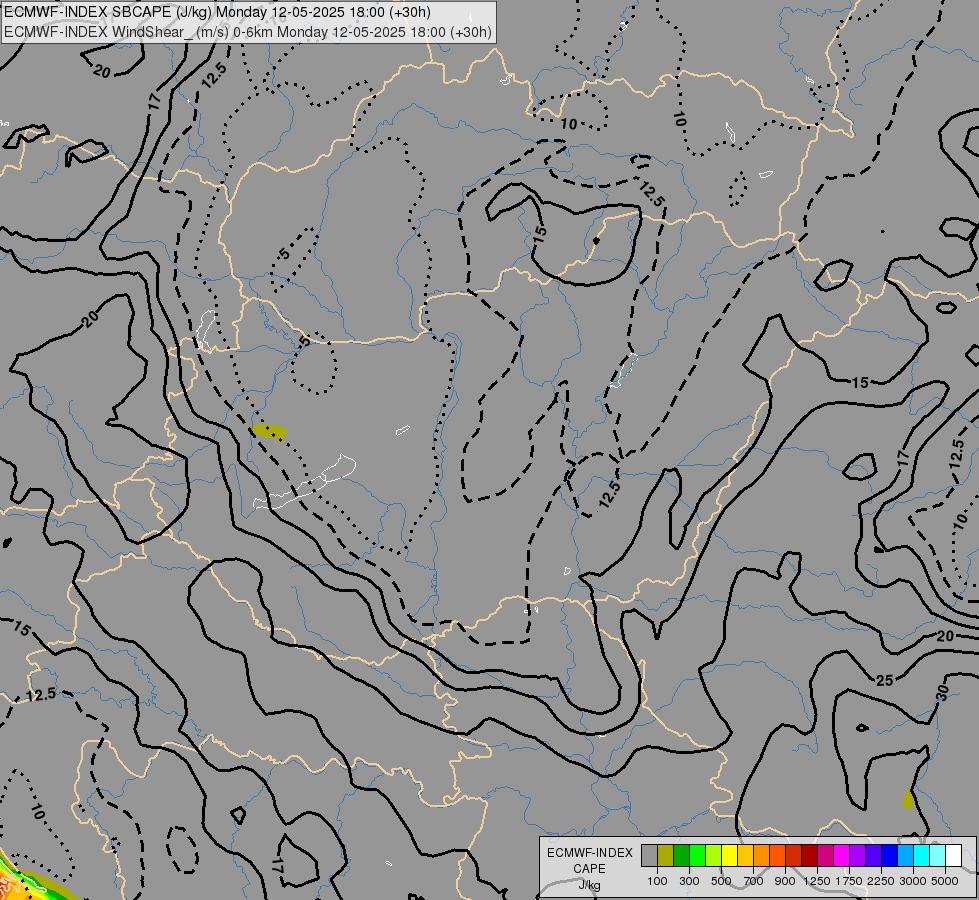The image size is (979, 900).
Task: Click the "J/kg" unit label in the legend
Action: (589, 886)
